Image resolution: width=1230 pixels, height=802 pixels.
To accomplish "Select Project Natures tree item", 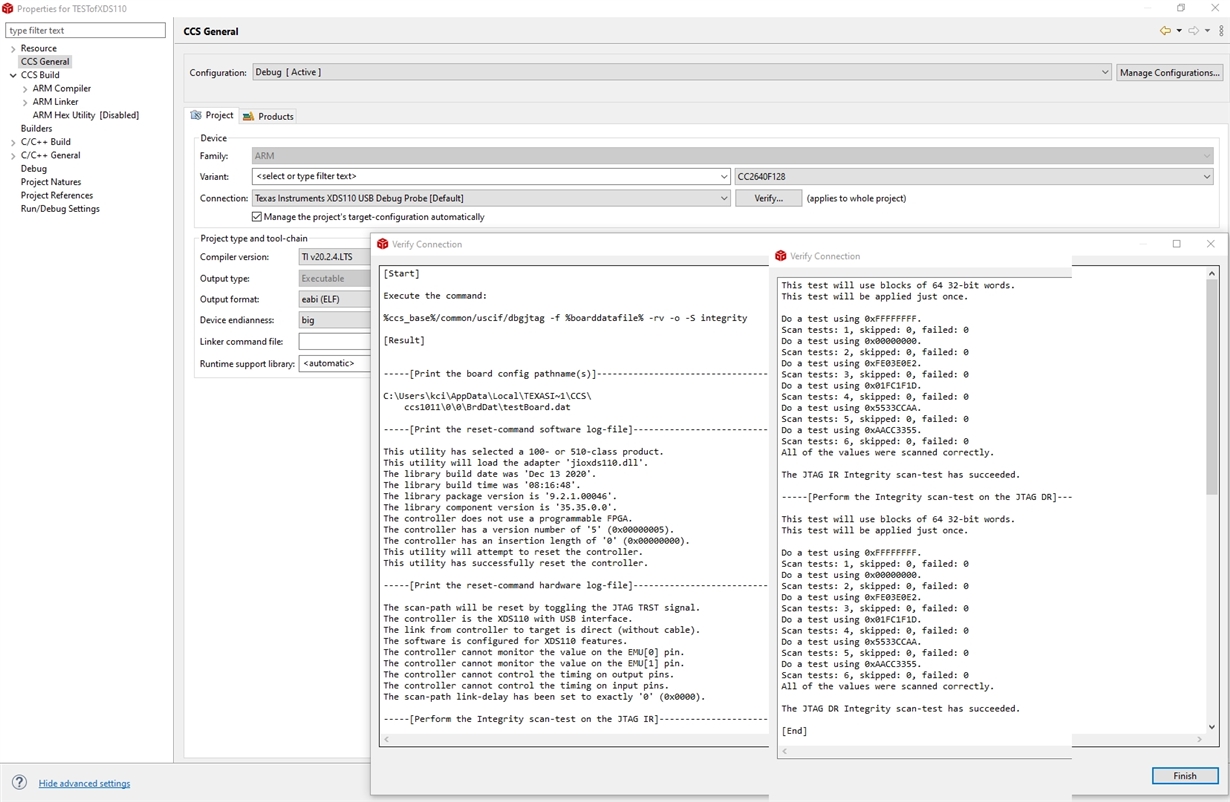I will click(51, 182).
